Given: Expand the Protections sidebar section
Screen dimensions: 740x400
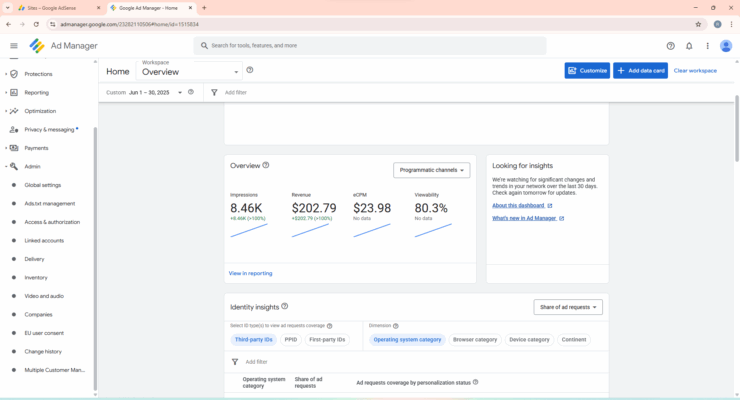Looking at the screenshot, I should (6, 74).
